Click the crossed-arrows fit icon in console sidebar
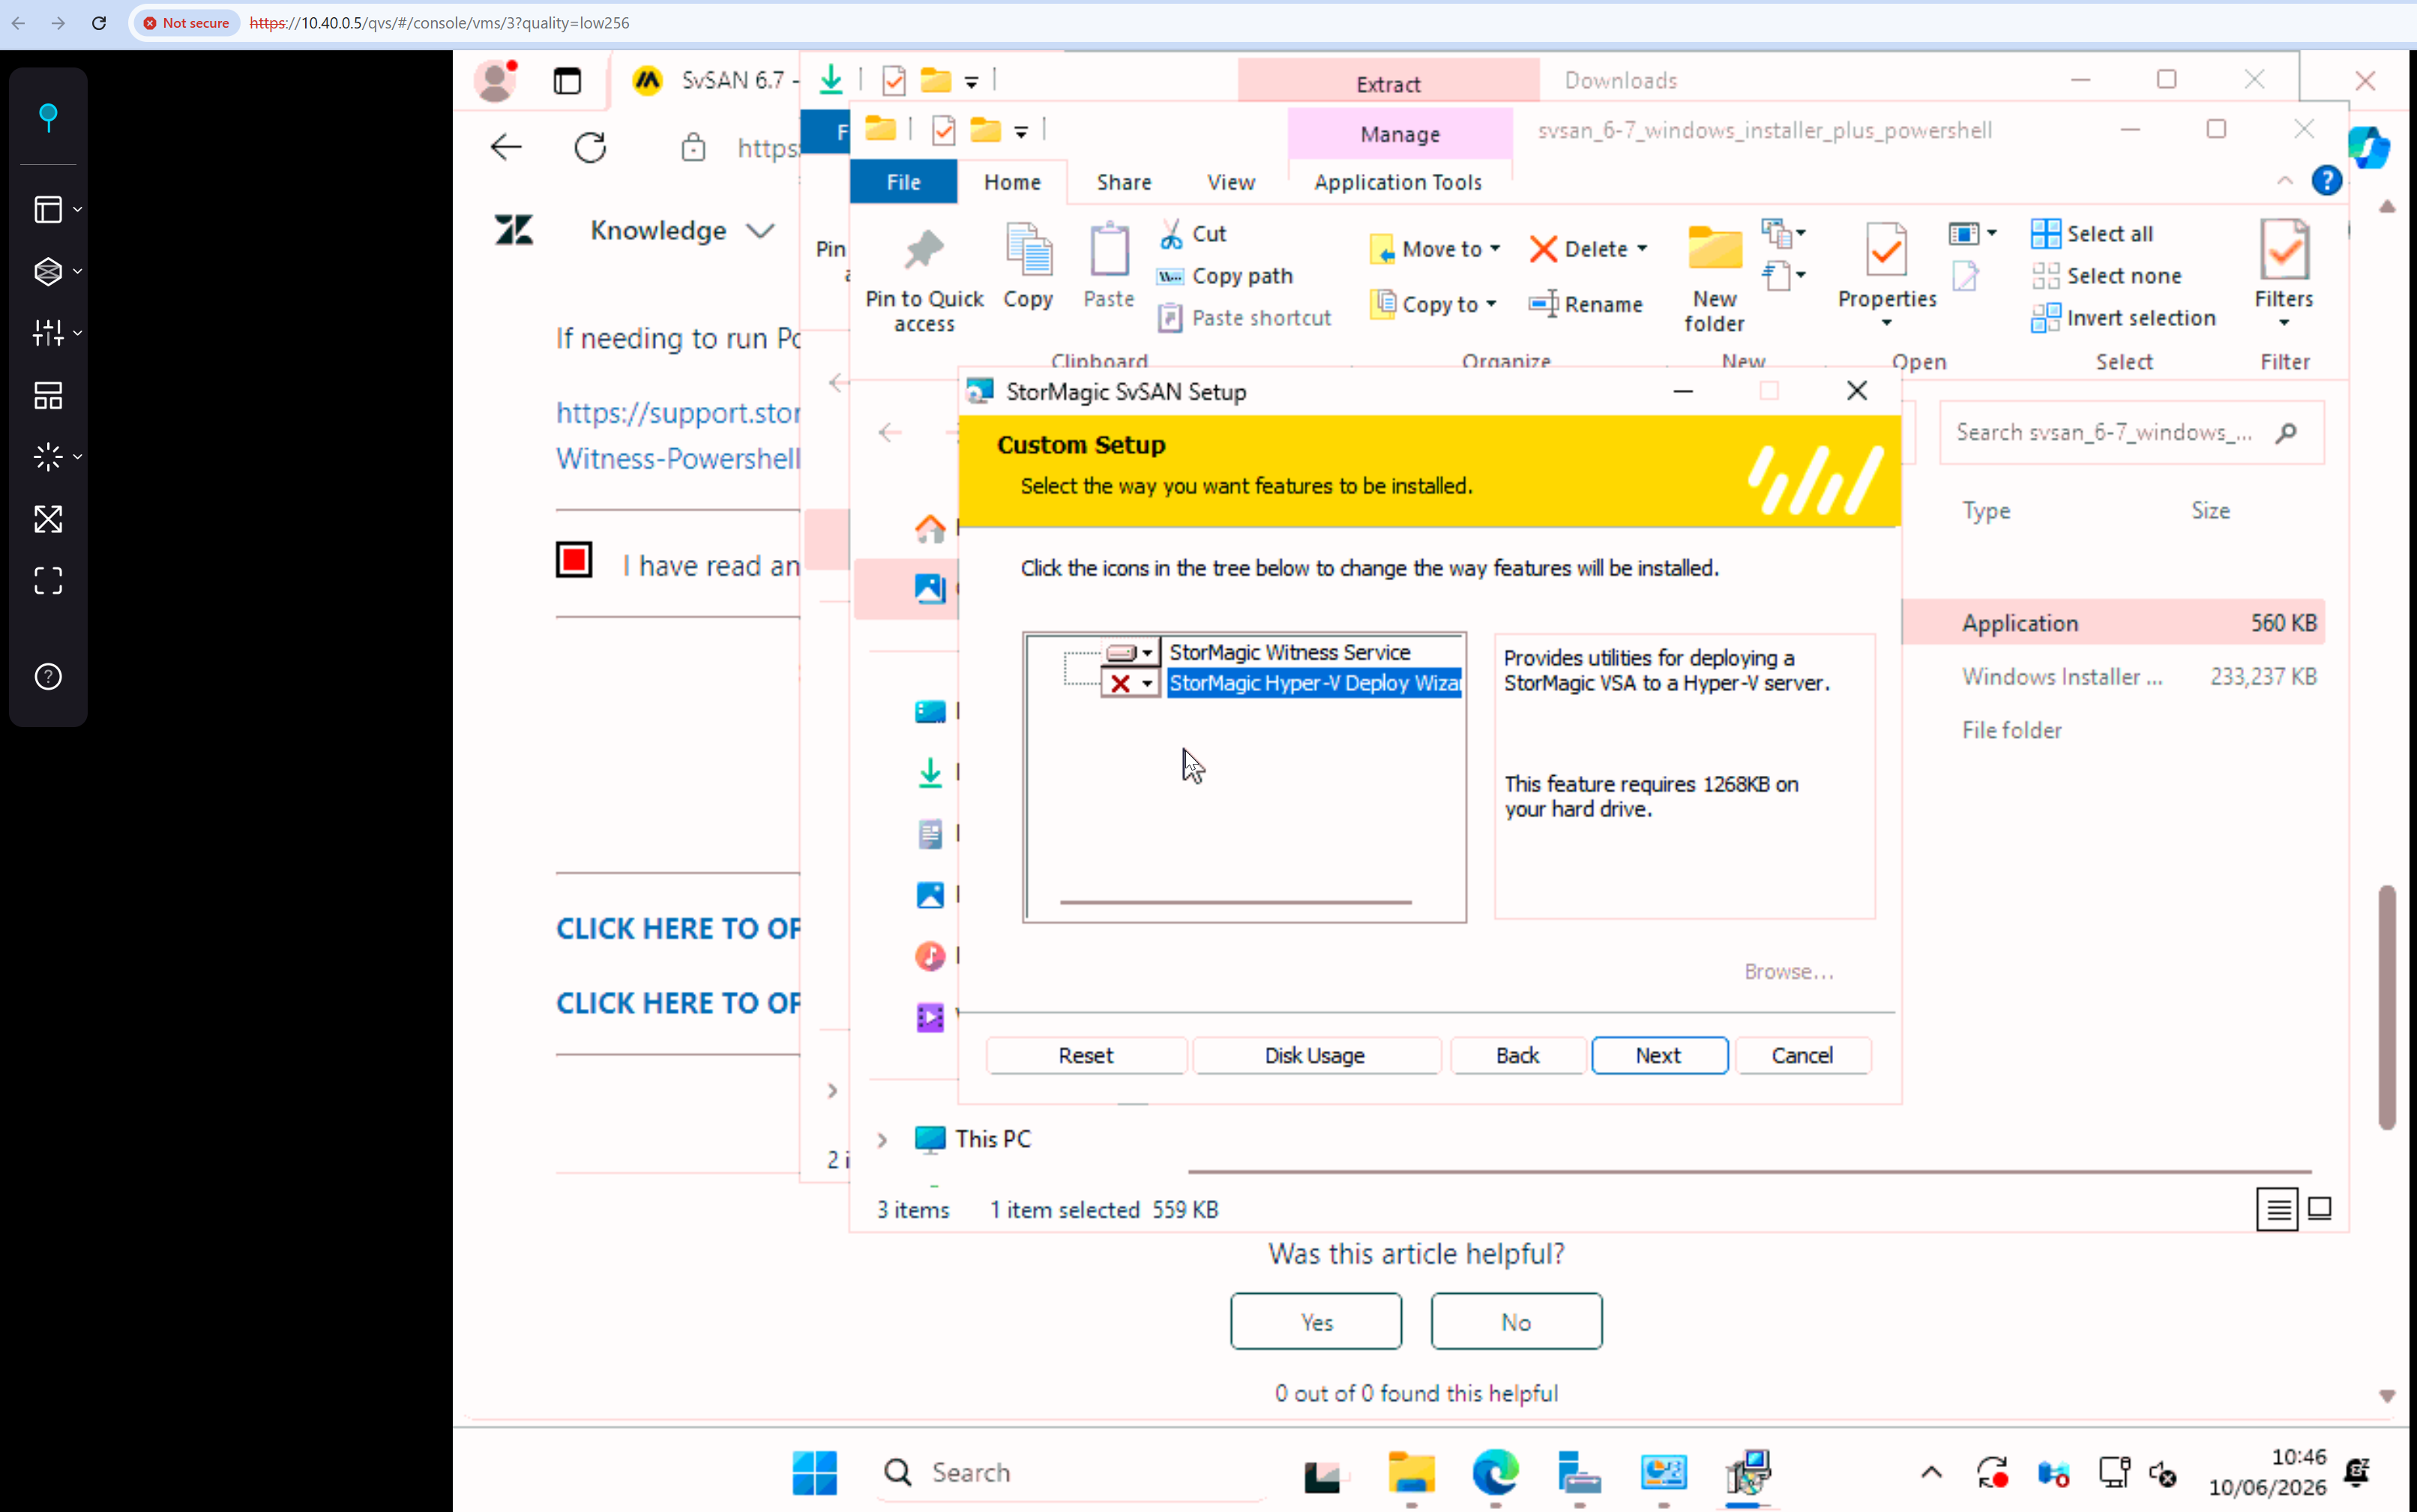Image resolution: width=2417 pixels, height=1512 pixels. (x=48, y=519)
